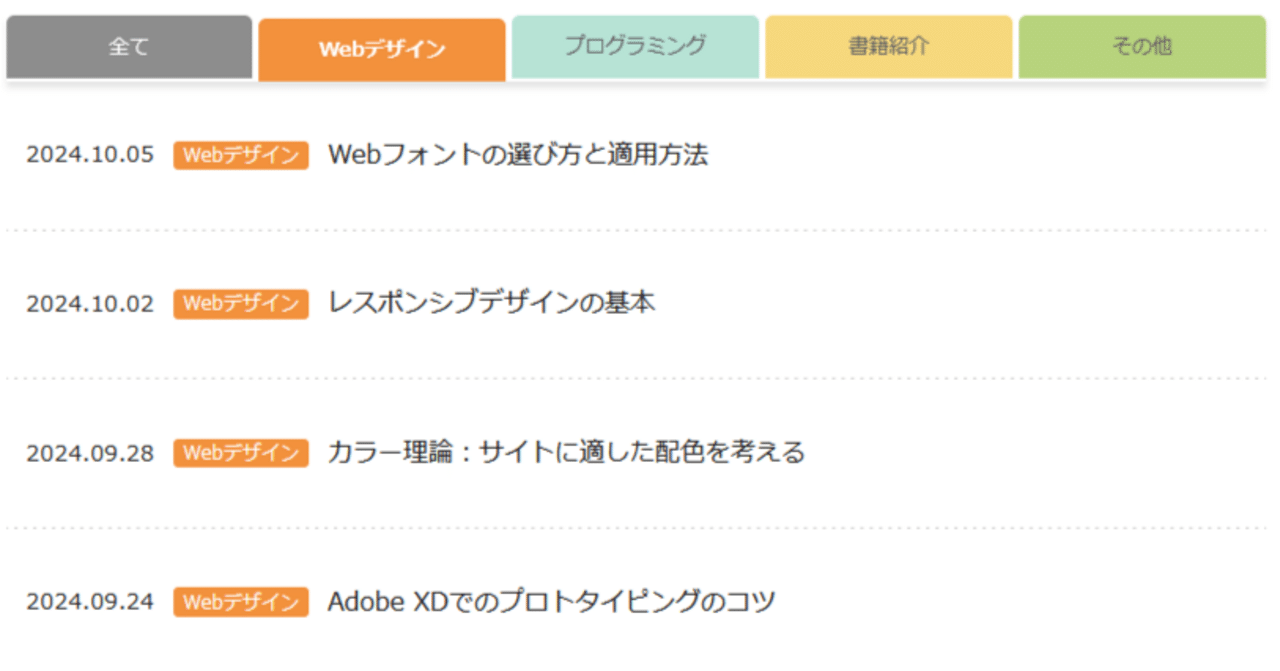Click the date 2024.10.05

[x=90, y=155]
